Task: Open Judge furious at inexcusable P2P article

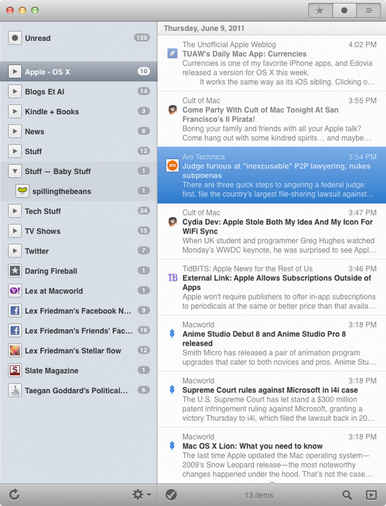Action: 272,175
